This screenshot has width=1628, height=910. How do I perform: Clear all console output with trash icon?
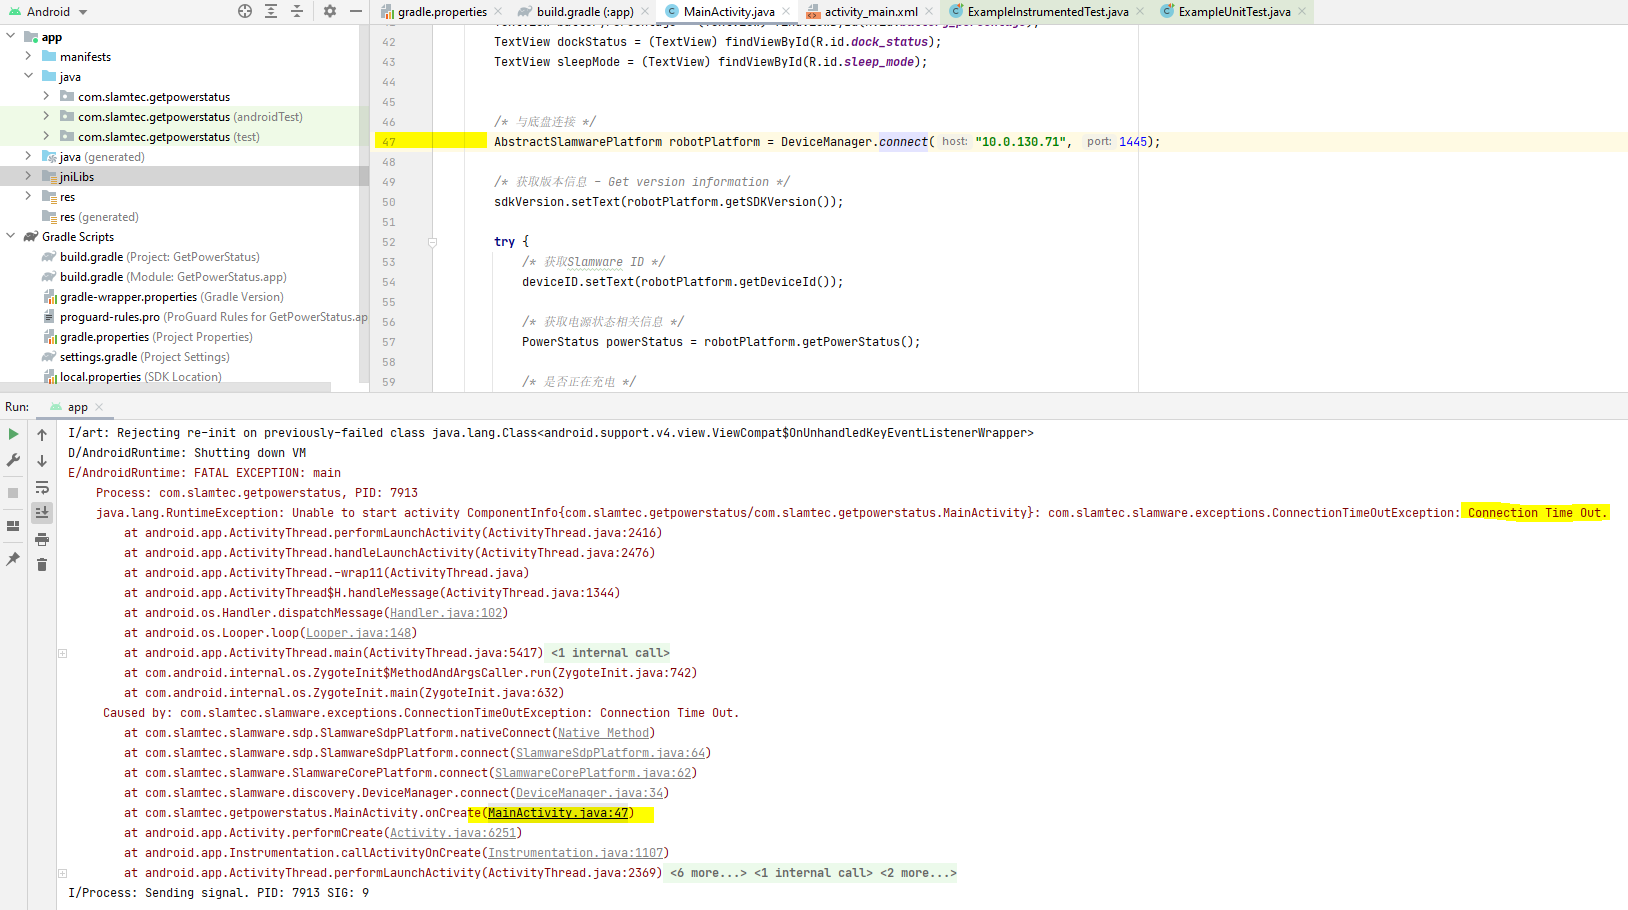[x=42, y=564]
